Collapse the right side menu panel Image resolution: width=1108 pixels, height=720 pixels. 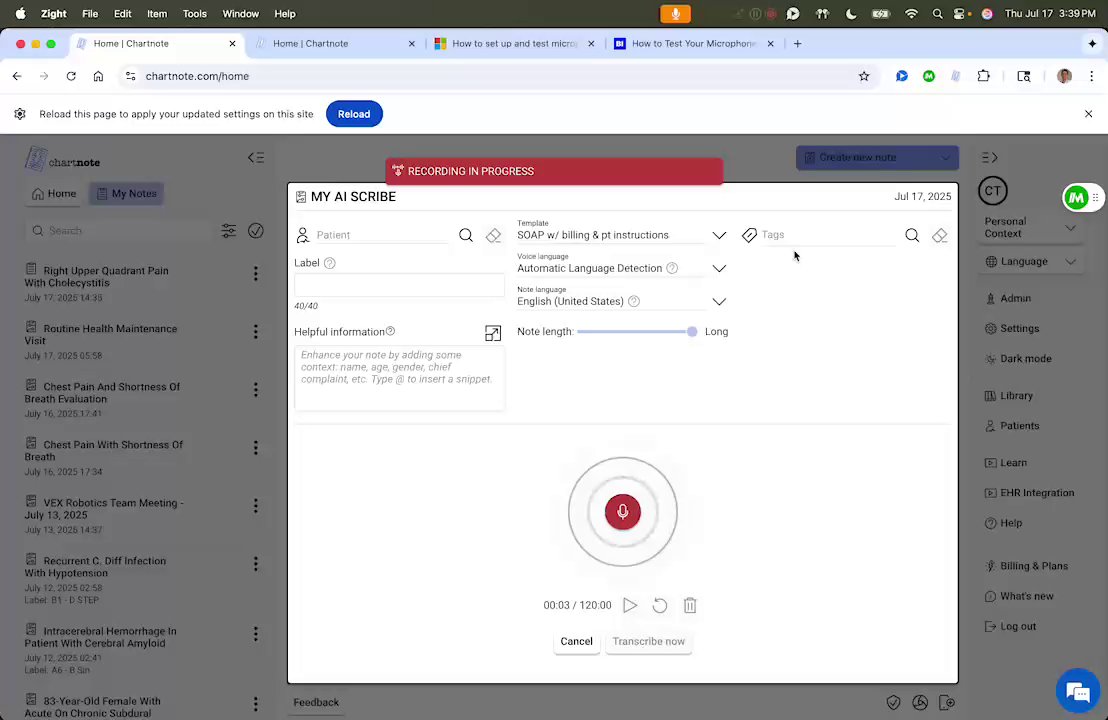pyautogui.click(x=989, y=158)
